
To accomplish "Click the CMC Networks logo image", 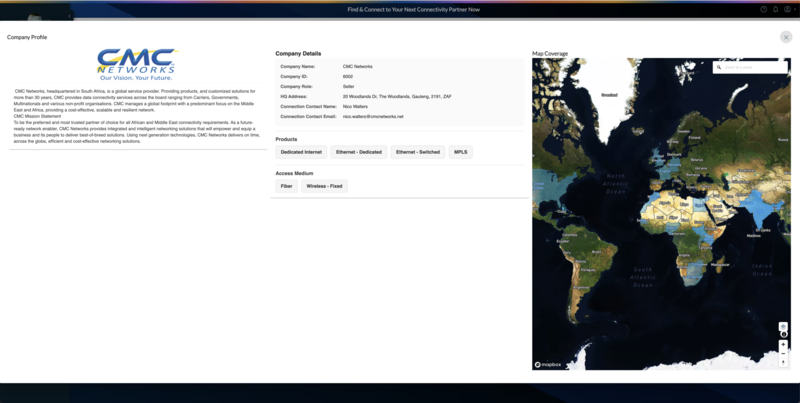I will pos(137,64).
